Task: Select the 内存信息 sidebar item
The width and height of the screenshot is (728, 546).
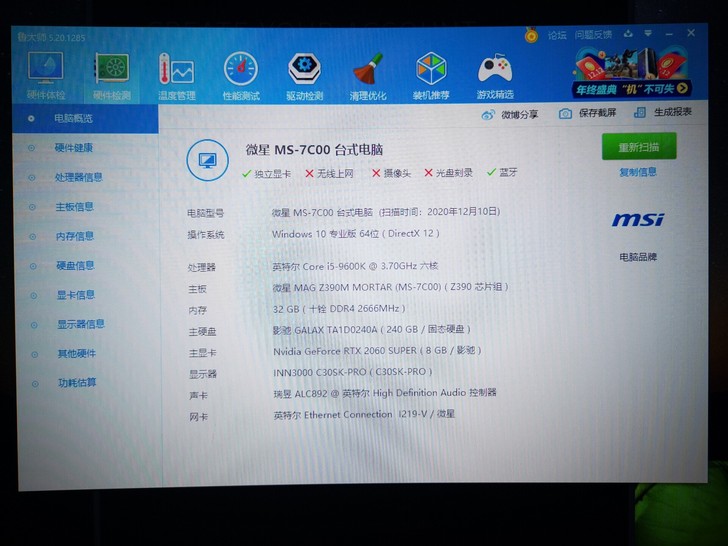Action: pos(75,236)
